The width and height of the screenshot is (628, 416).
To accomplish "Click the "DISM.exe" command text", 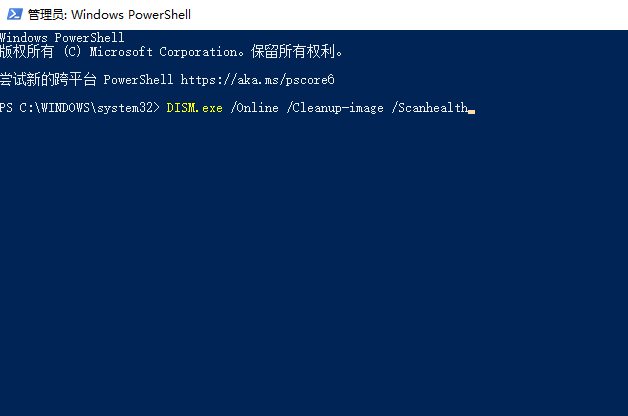I will click(194, 108).
